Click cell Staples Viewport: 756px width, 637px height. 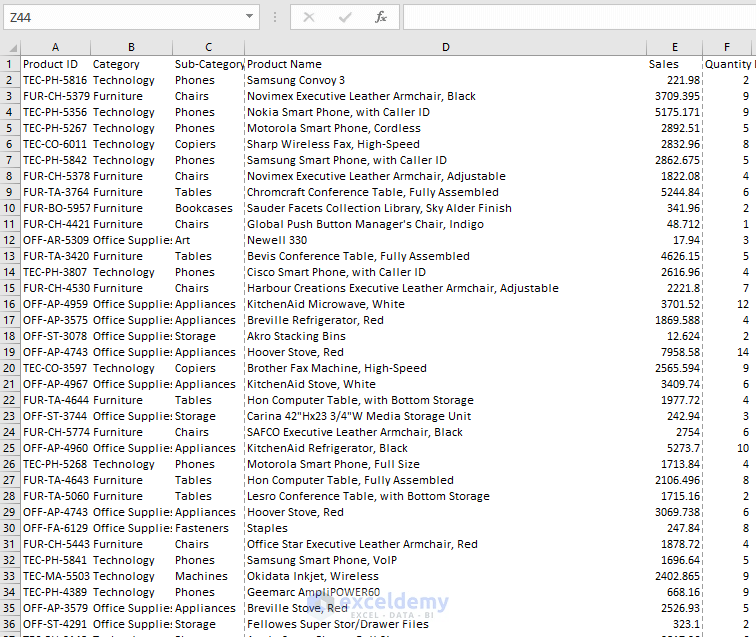[x=446, y=528]
